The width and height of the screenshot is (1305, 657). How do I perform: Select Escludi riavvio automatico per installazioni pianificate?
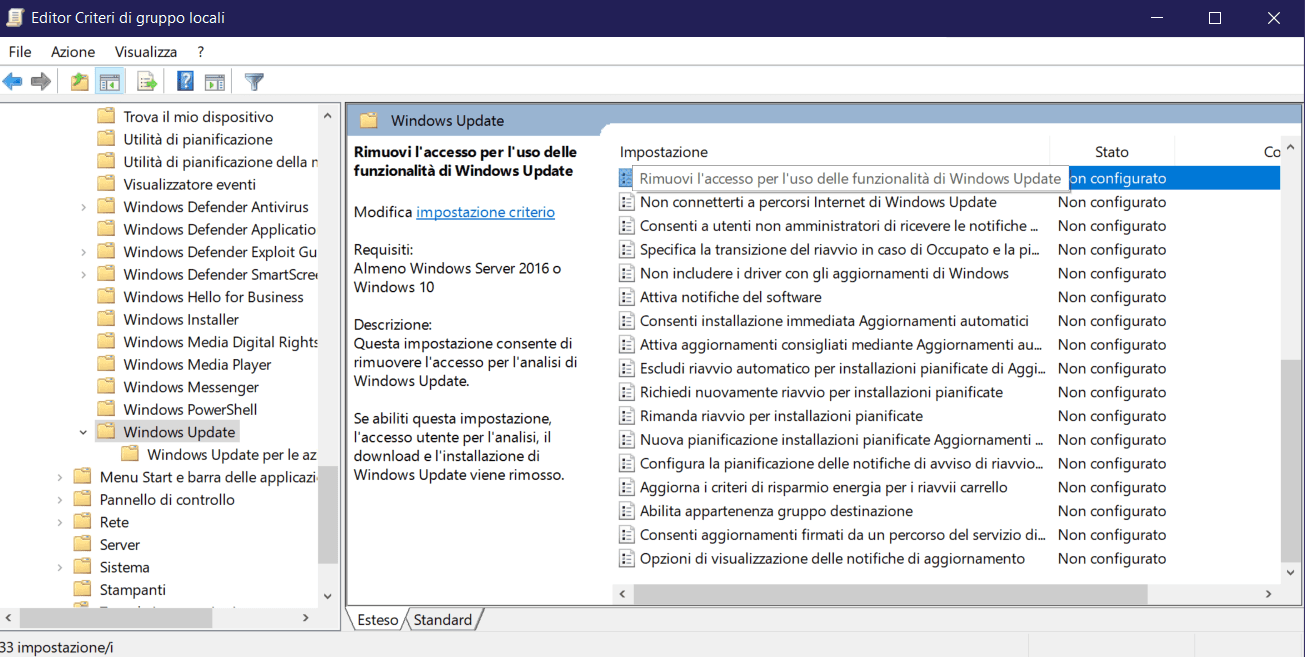click(843, 368)
